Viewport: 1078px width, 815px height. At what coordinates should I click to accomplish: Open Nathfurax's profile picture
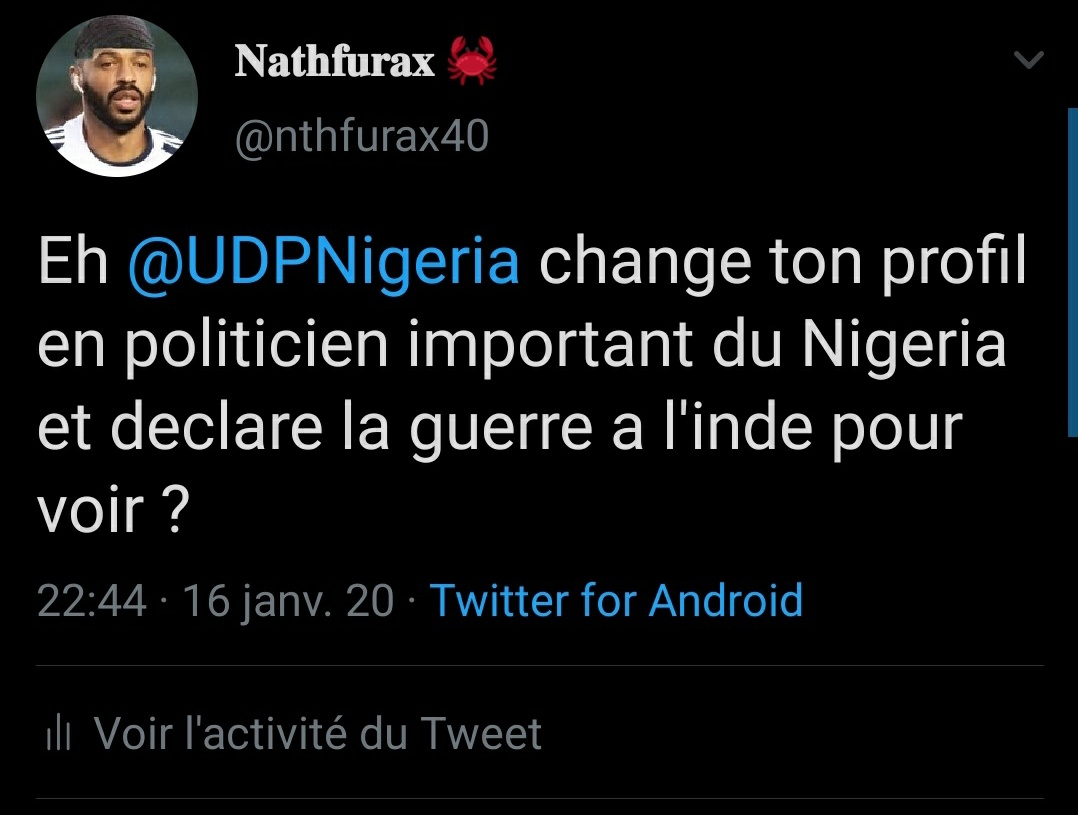coord(117,96)
